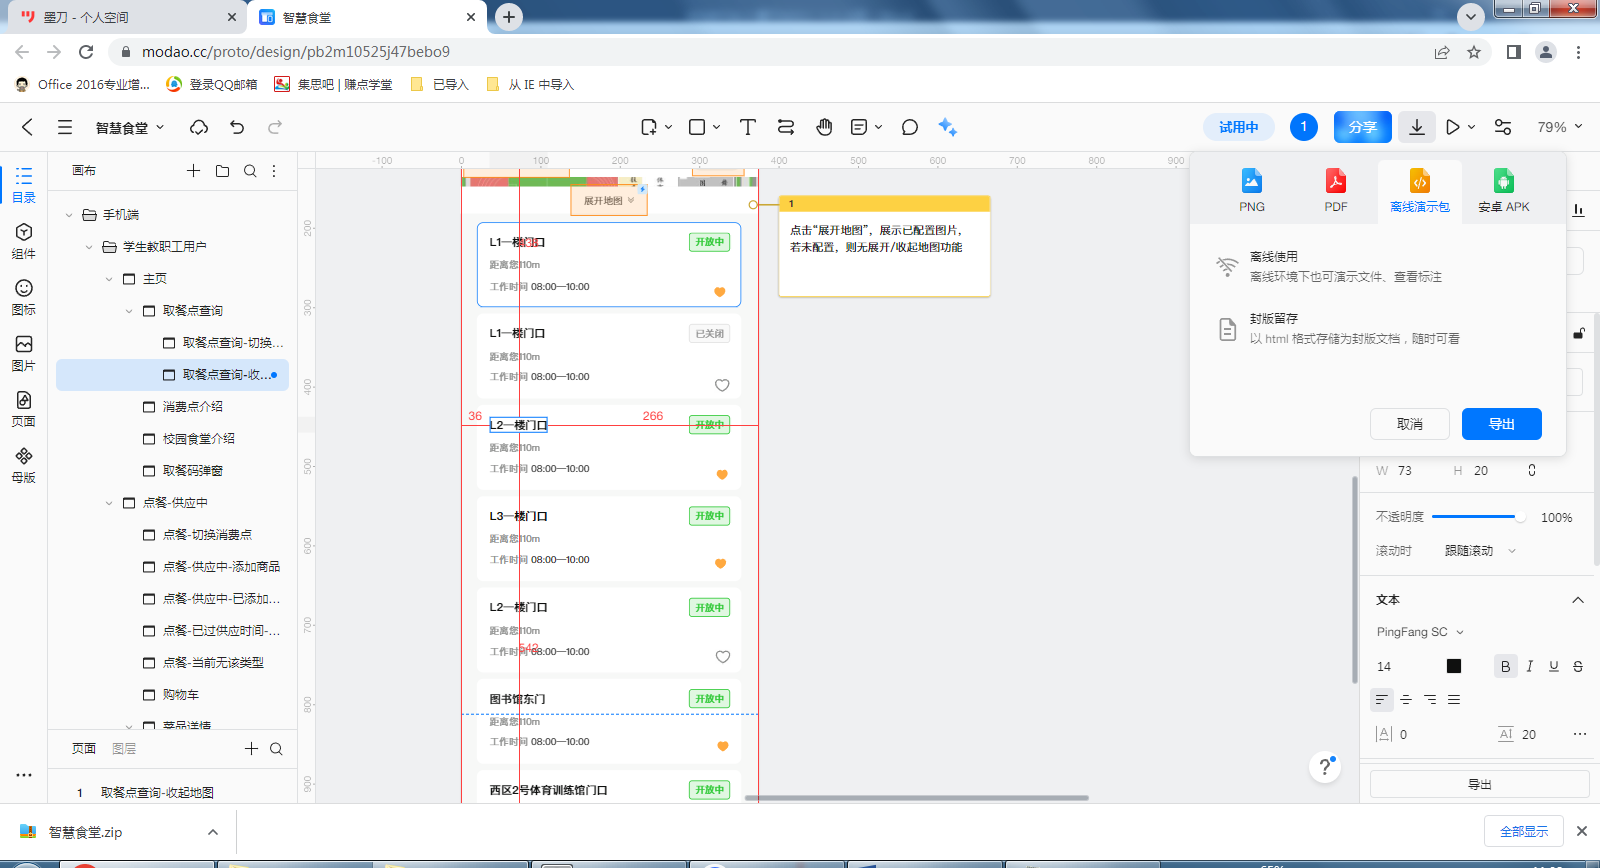Redo the last undone action
The image size is (1600, 868).
coord(275,127)
